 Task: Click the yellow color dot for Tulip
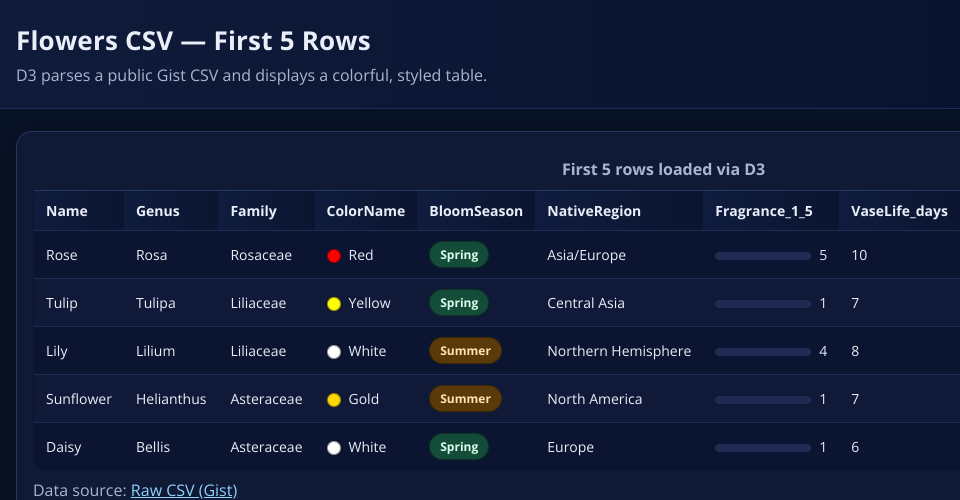[x=335, y=303]
